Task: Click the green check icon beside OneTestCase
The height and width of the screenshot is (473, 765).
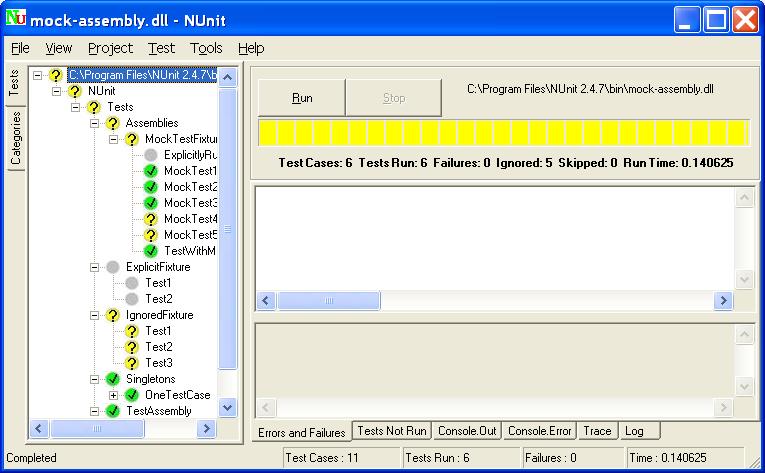Action: click(132, 395)
